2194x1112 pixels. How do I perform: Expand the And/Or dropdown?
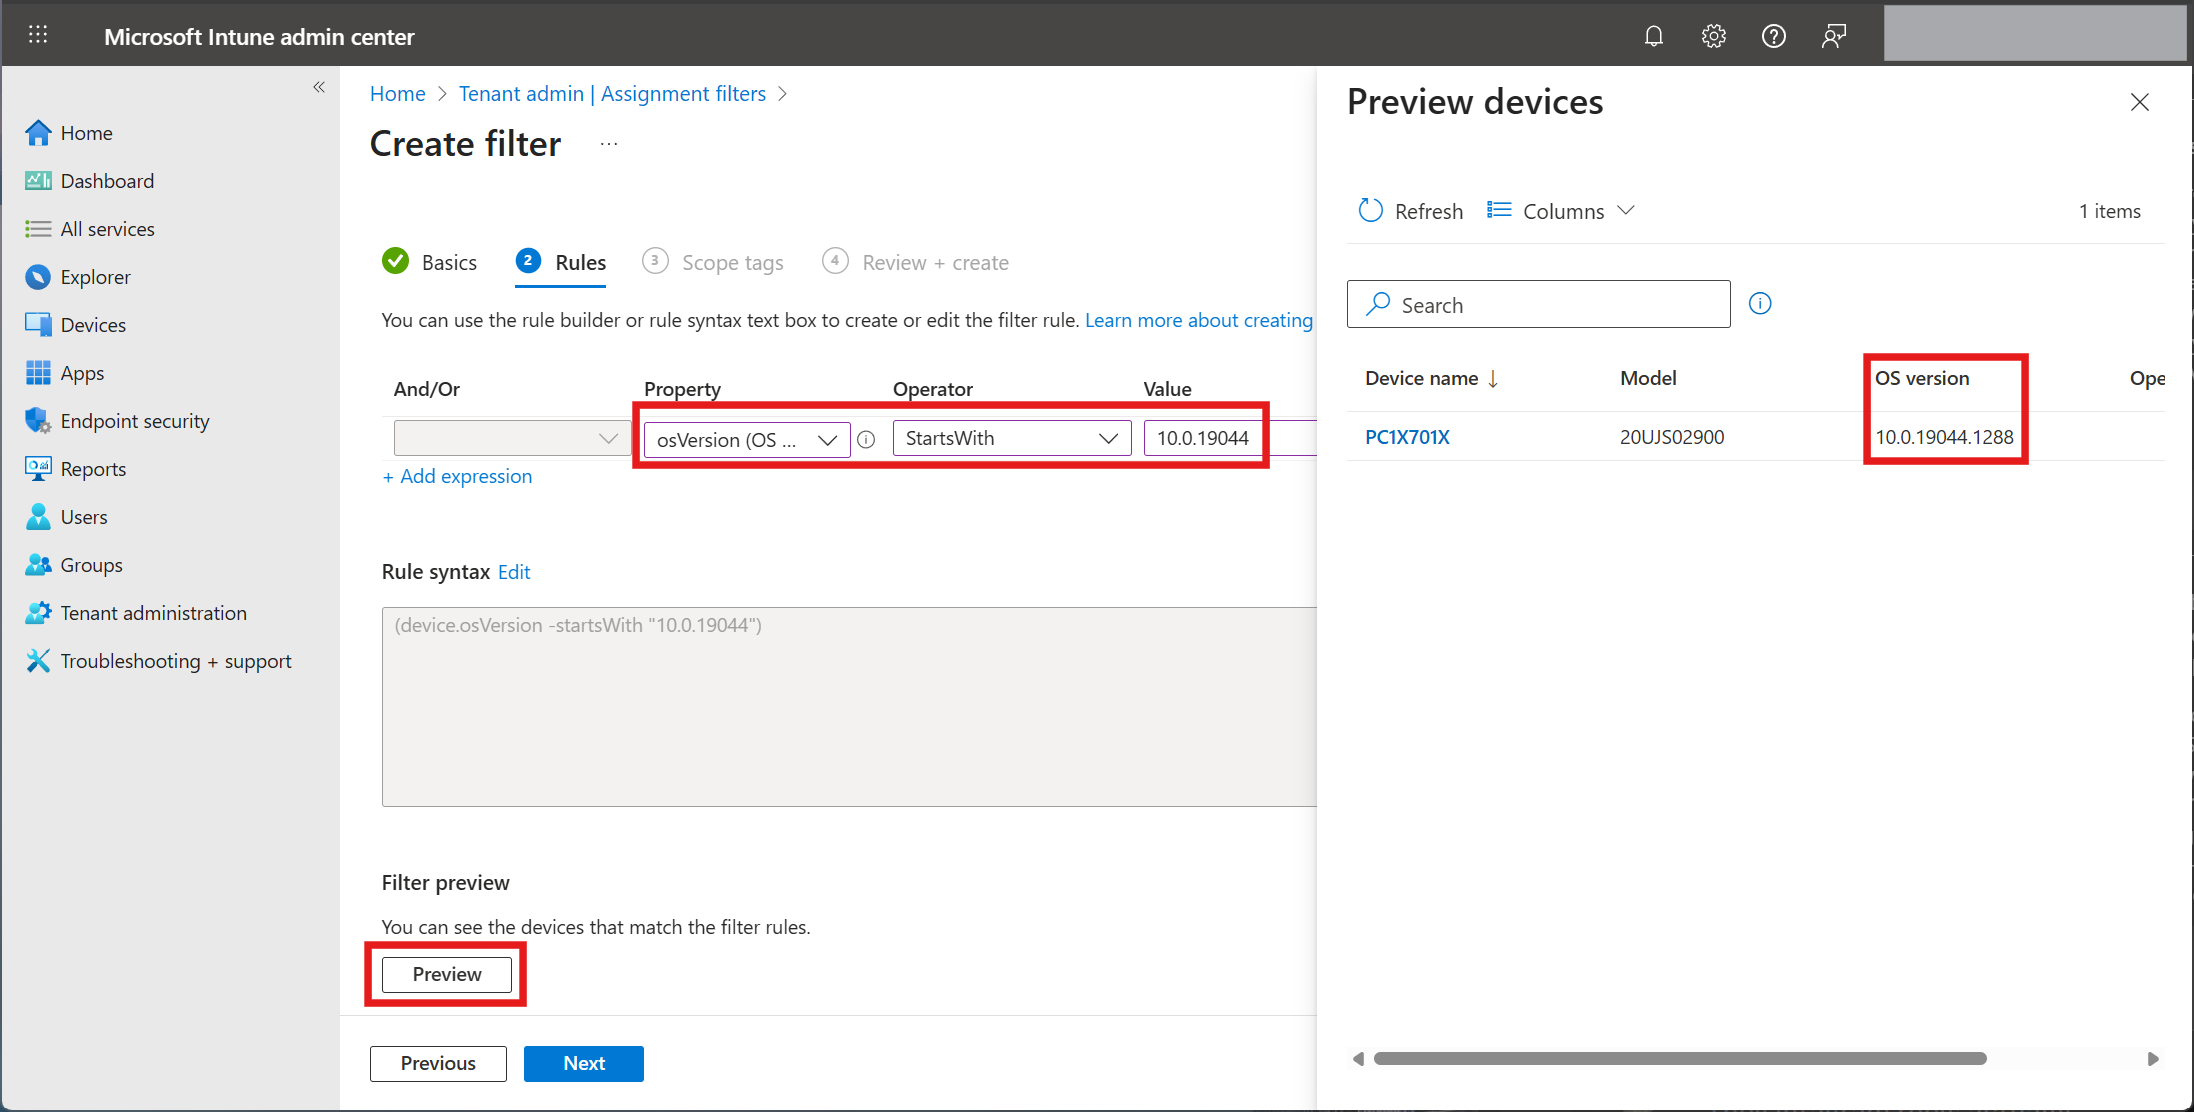[x=512, y=438]
